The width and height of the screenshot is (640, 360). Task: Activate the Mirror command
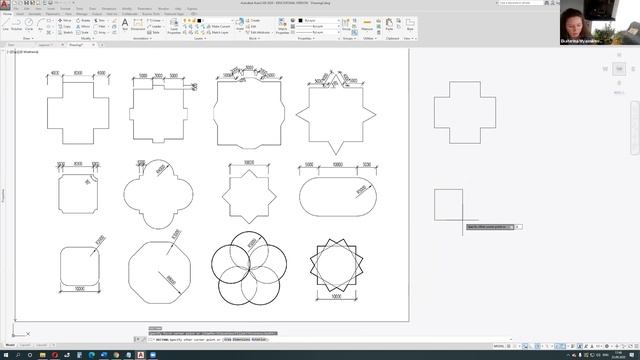[x=83, y=27]
